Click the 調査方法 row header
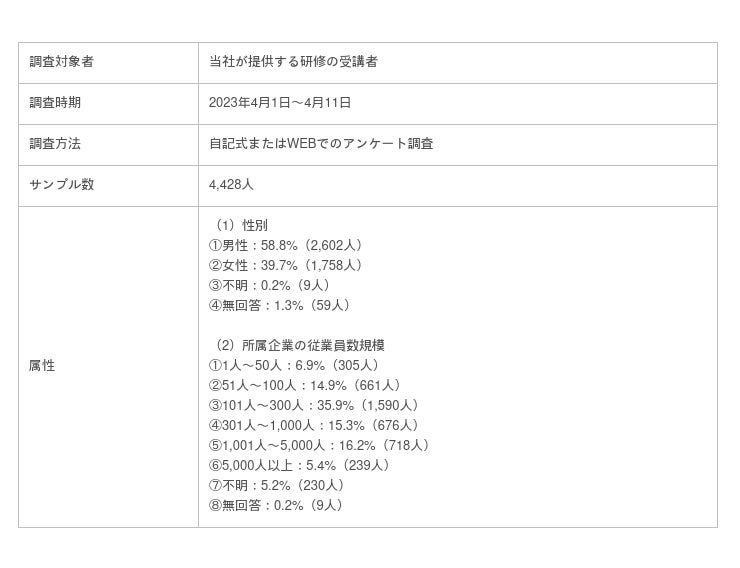This screenshot has width=740, height=568. pyautogui.click(x=55, y=144)
